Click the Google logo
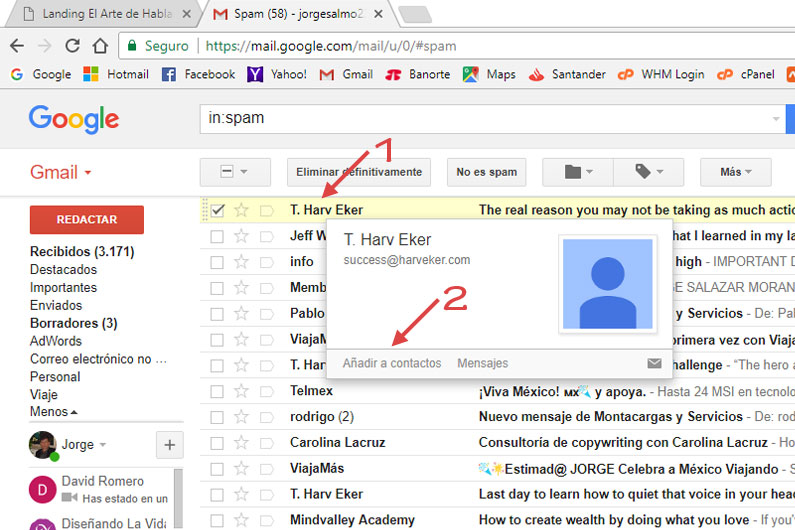The image size is (795, 530). [74, 119]
